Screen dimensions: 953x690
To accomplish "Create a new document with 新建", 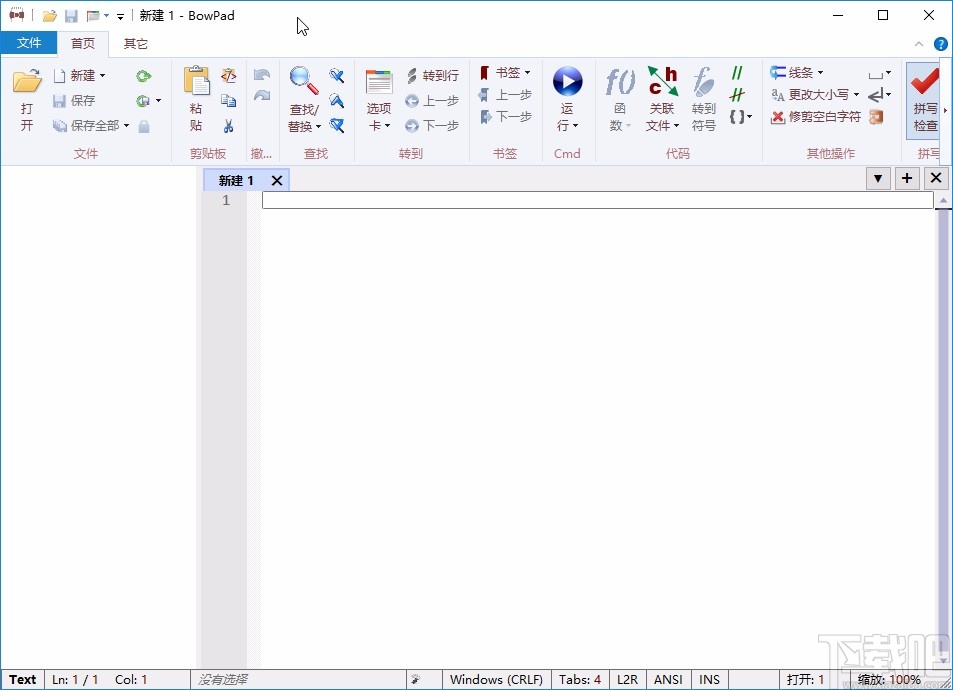I will [74, 75].
